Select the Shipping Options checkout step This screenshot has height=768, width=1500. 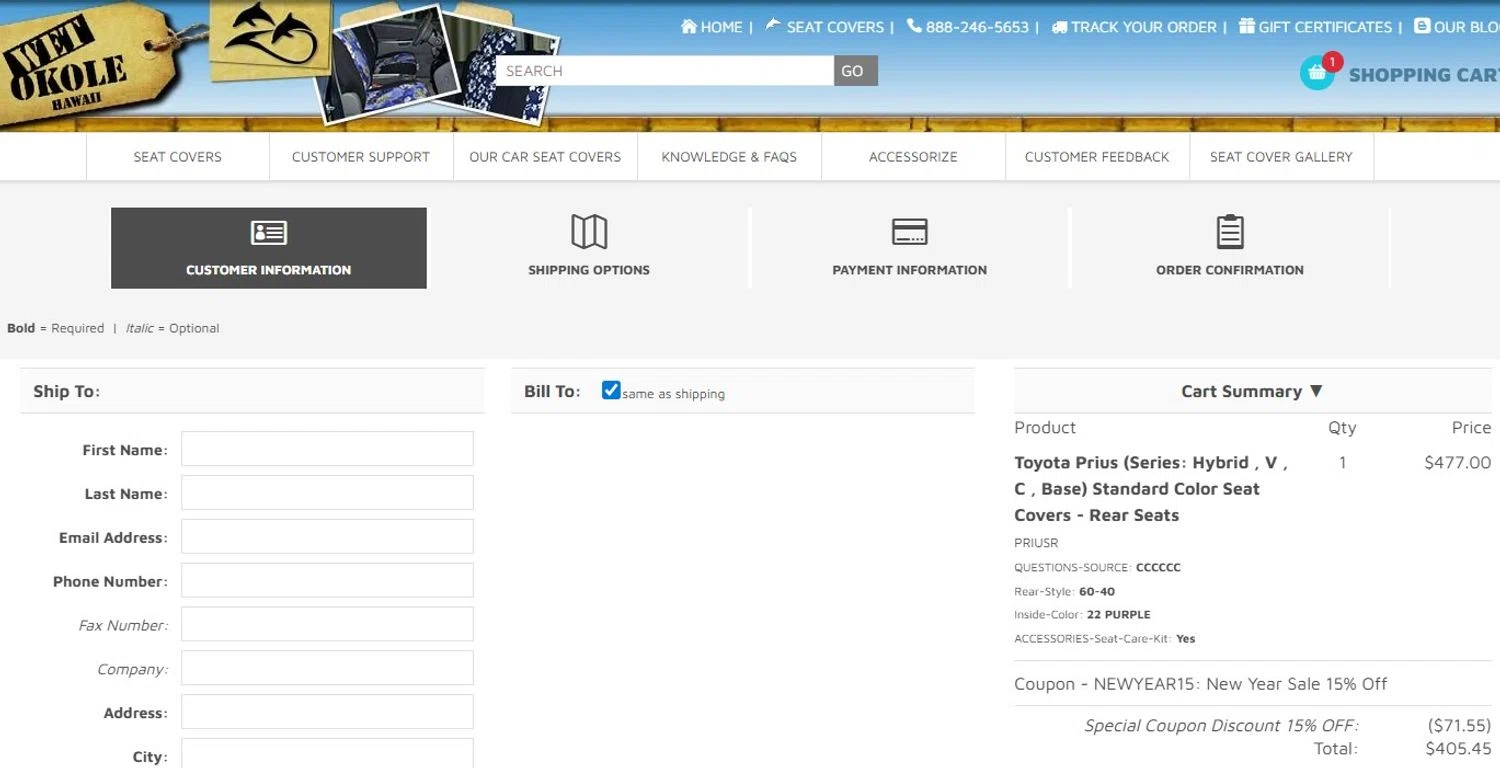tap(589, 248)
